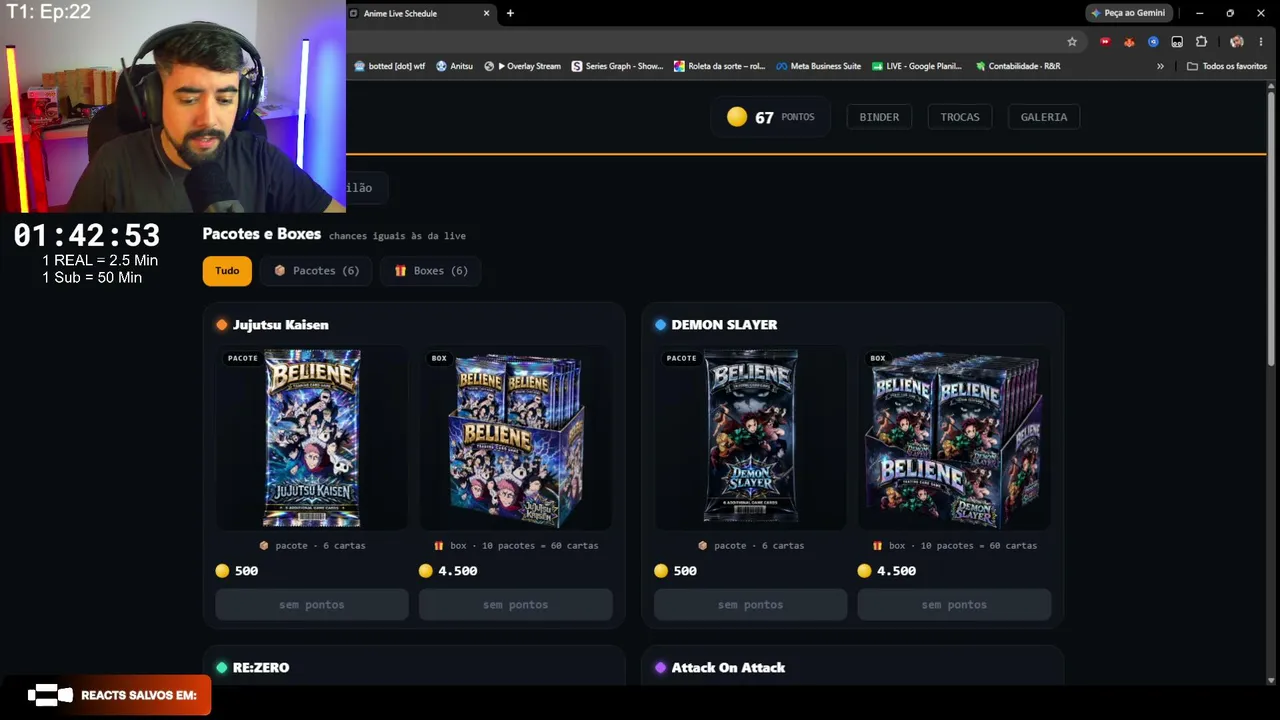The image size is (1280, 720).
Task: Click the Demon Slayer pack image
Action: click(x=750, y=436)
